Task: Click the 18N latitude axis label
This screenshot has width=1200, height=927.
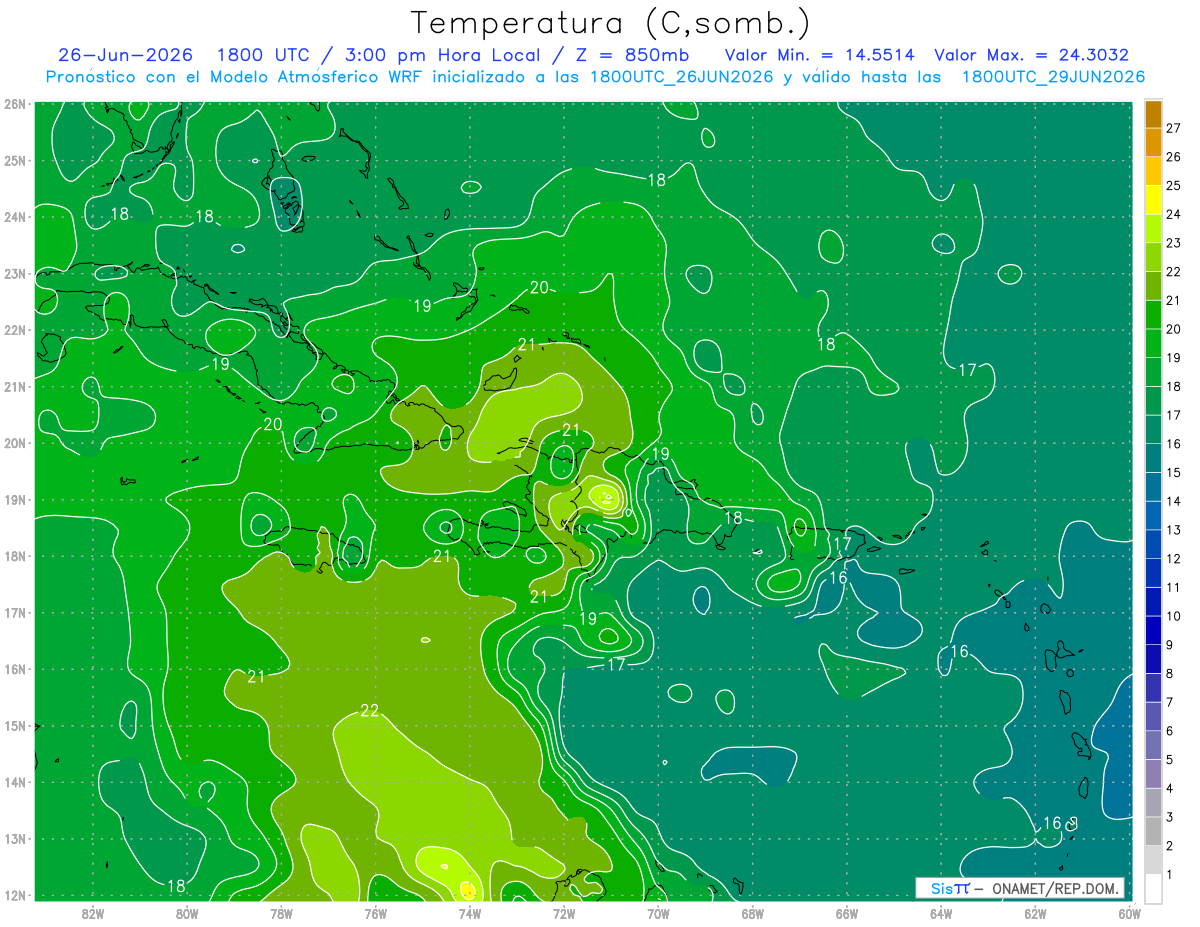Action: 14,555
